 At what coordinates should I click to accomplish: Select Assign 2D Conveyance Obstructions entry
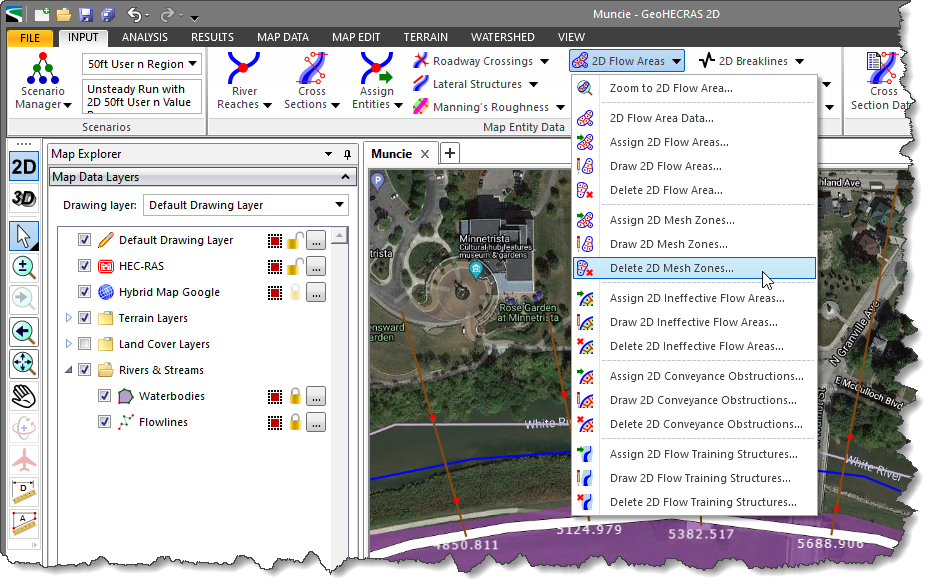pos(694,376)
